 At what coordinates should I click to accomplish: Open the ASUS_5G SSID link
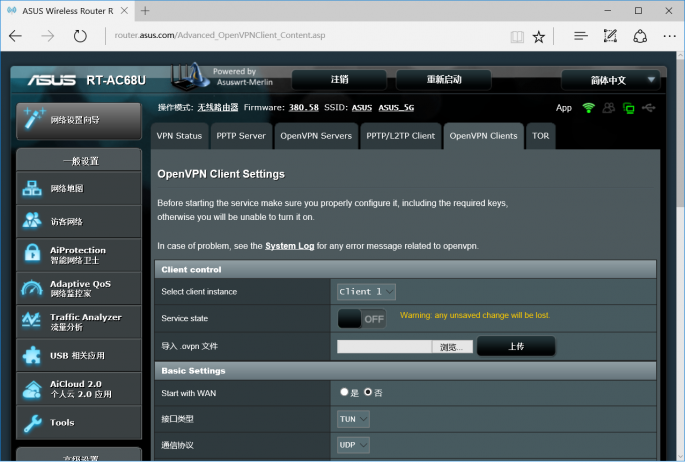[396, 107]
